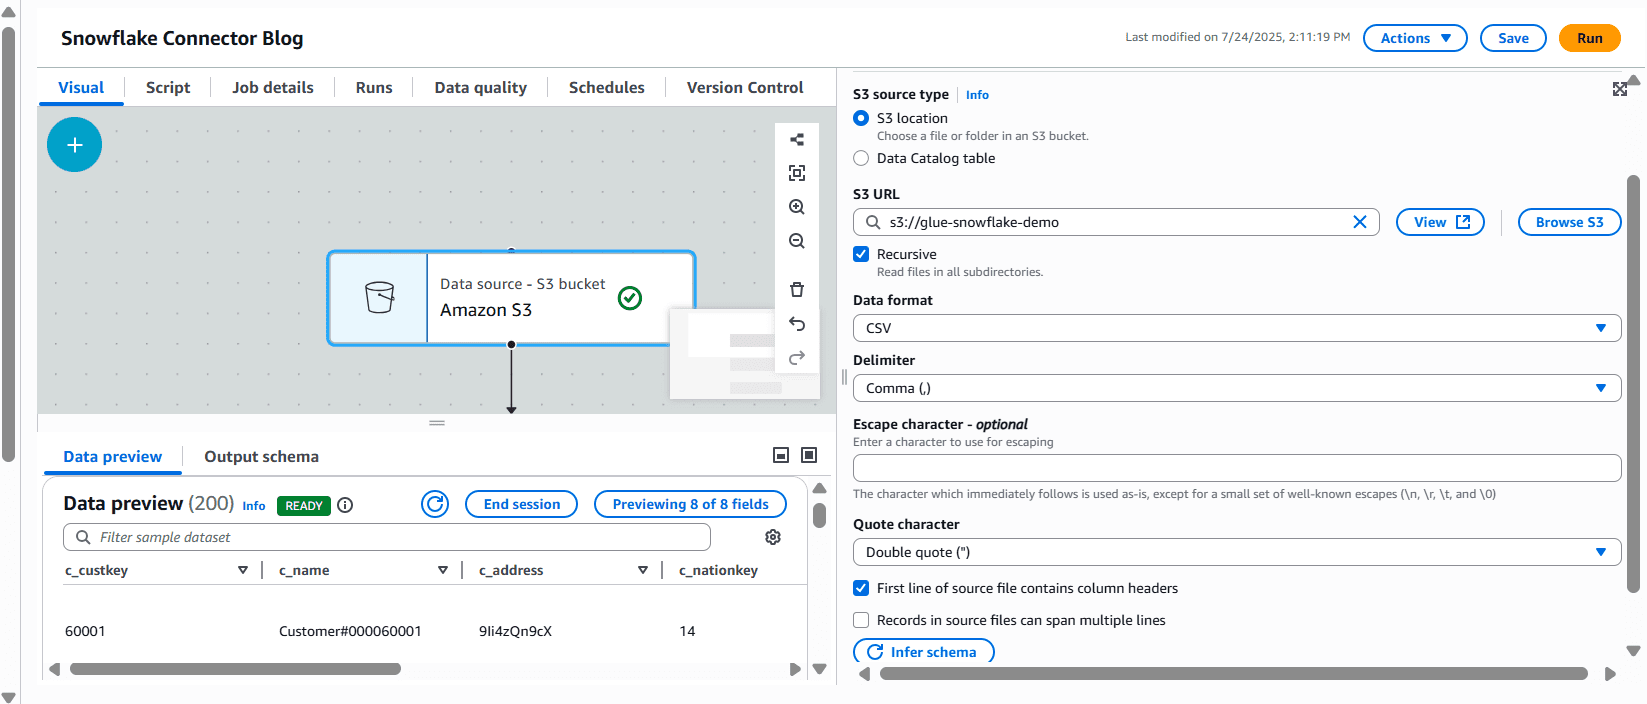
Task: Click the fit view canvas icon
Action: (x=797, y=173)
